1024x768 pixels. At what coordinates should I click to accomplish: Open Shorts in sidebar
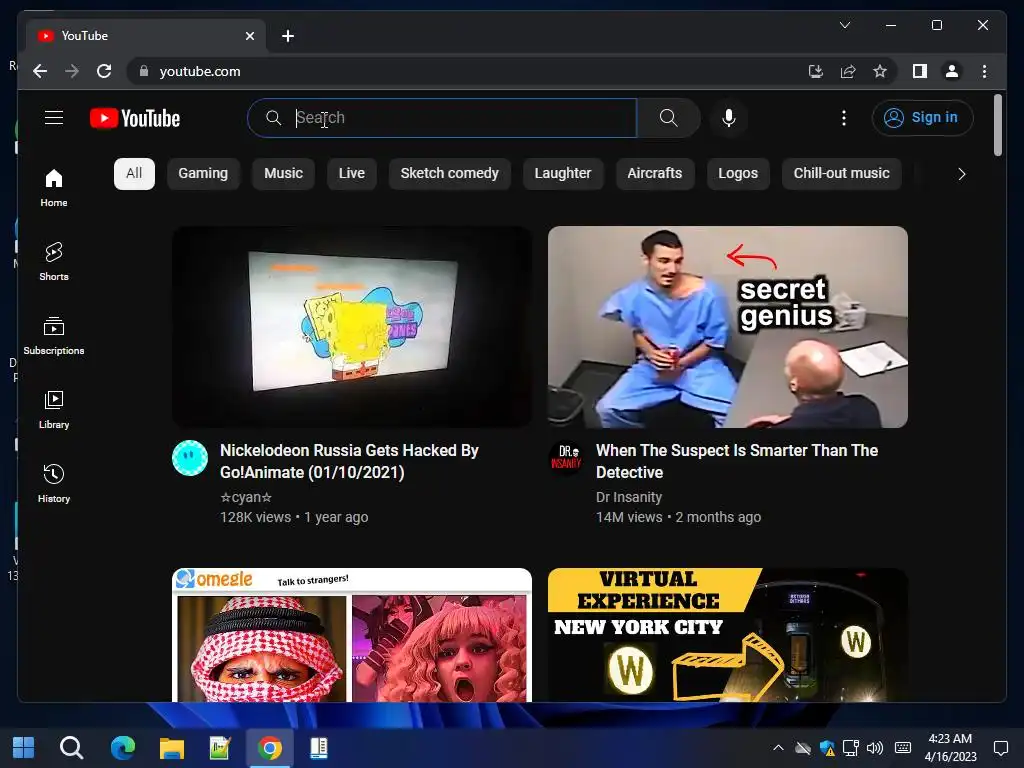click(54, 262)
